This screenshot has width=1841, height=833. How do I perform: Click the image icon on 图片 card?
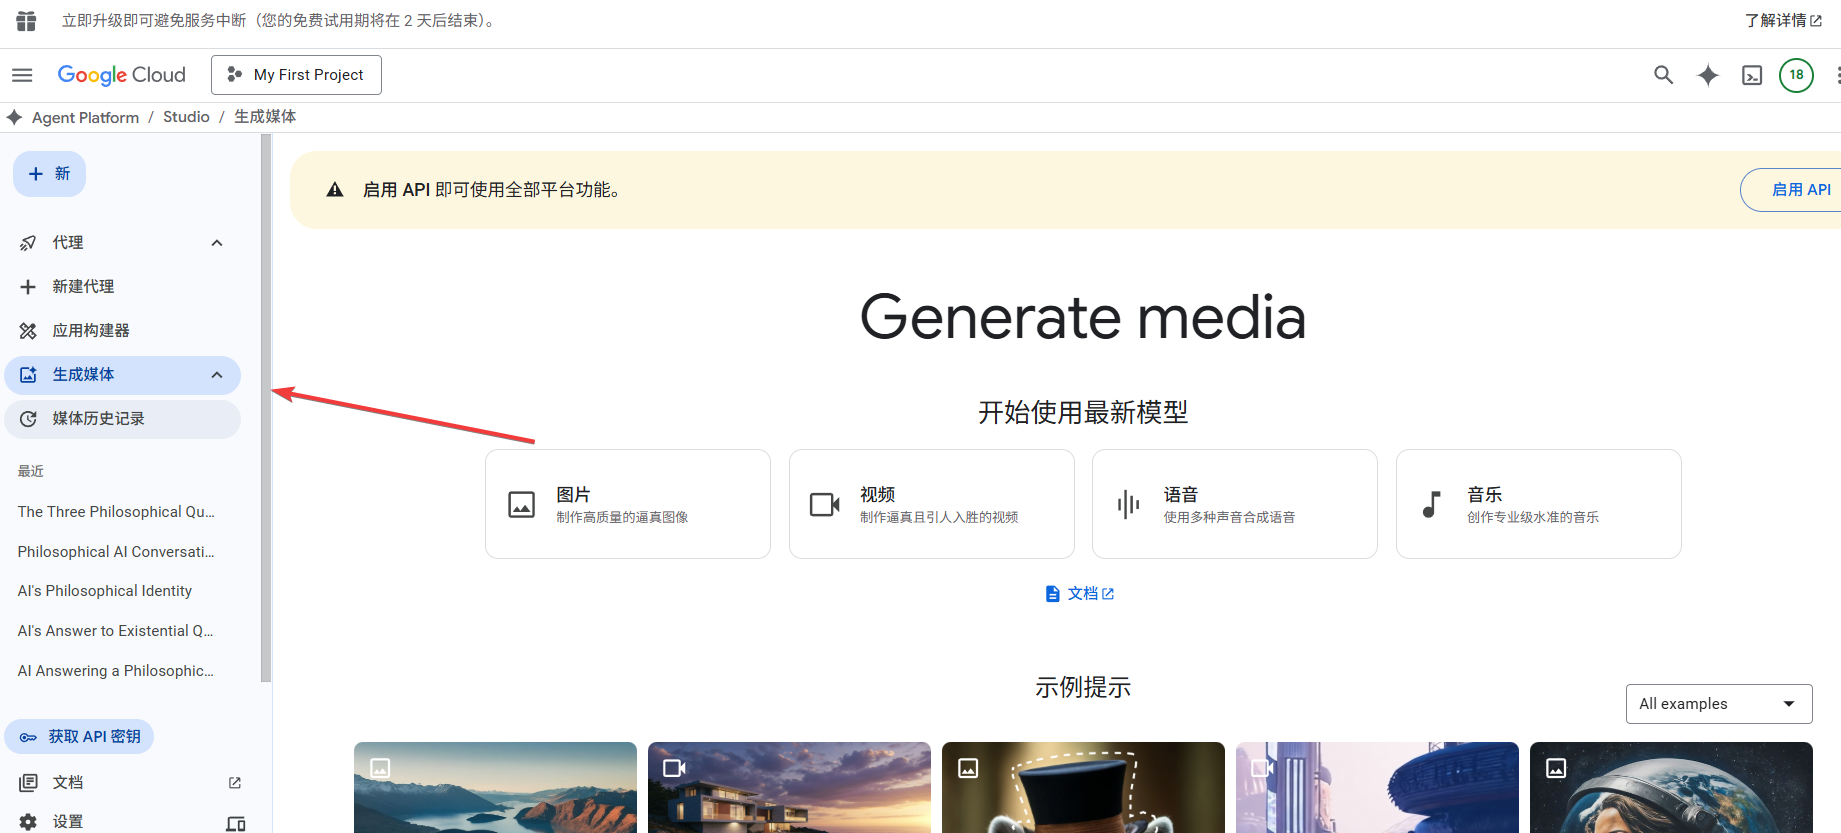(x=522, y=505)
